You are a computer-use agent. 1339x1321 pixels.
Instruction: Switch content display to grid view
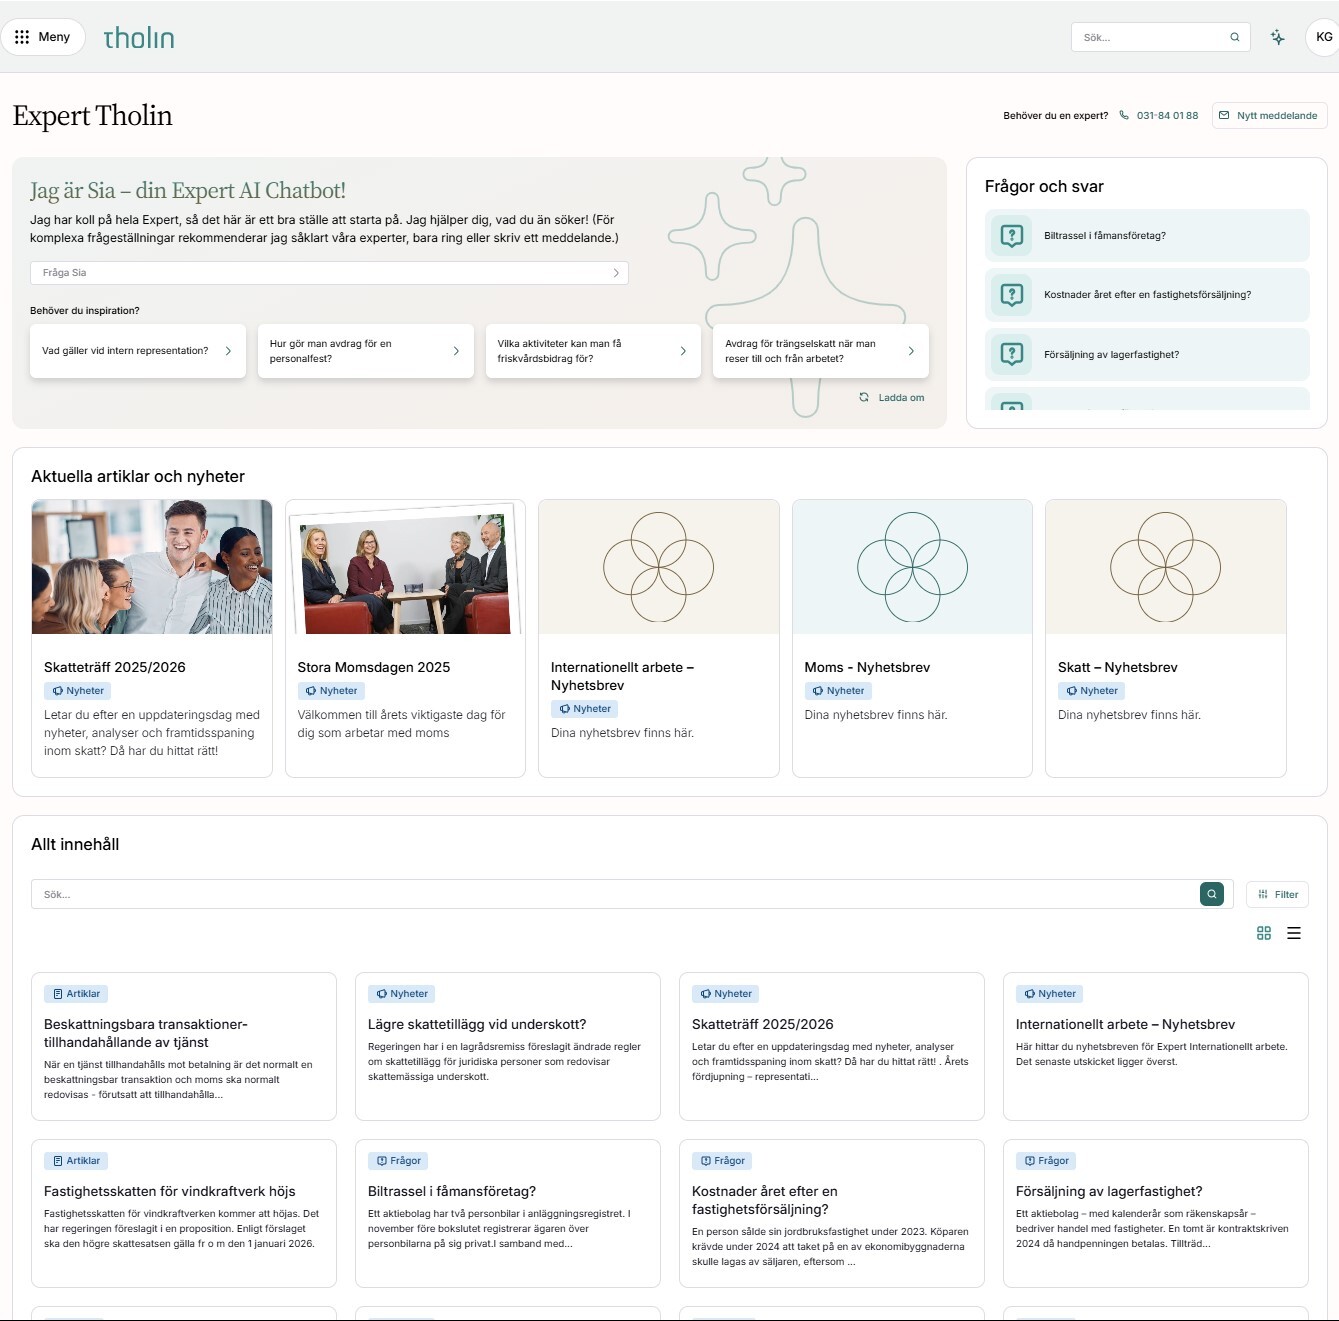pyautogui.click(x=1264, y=933)
